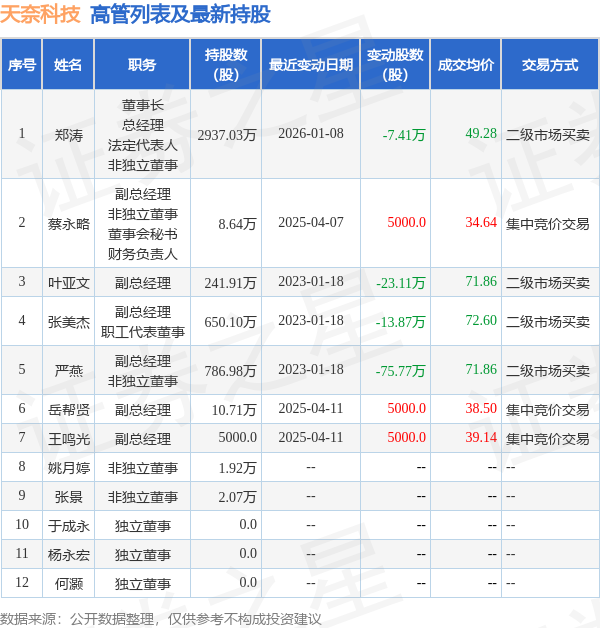The image size is (600, 628).
Task: Click 蔡永略's change value 5000.0
Action: (x=407, y=222)
